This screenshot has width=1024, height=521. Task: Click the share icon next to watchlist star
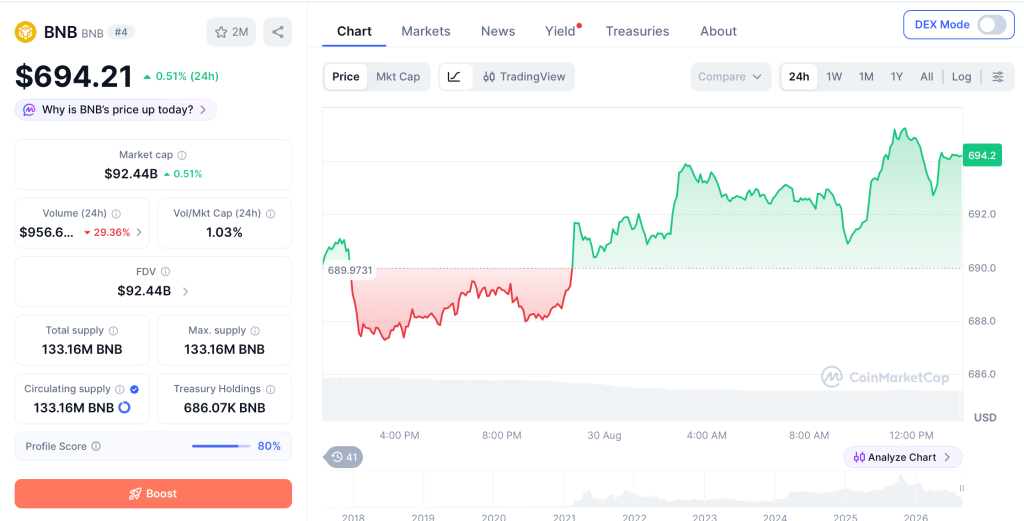click(x=278, y=32)
